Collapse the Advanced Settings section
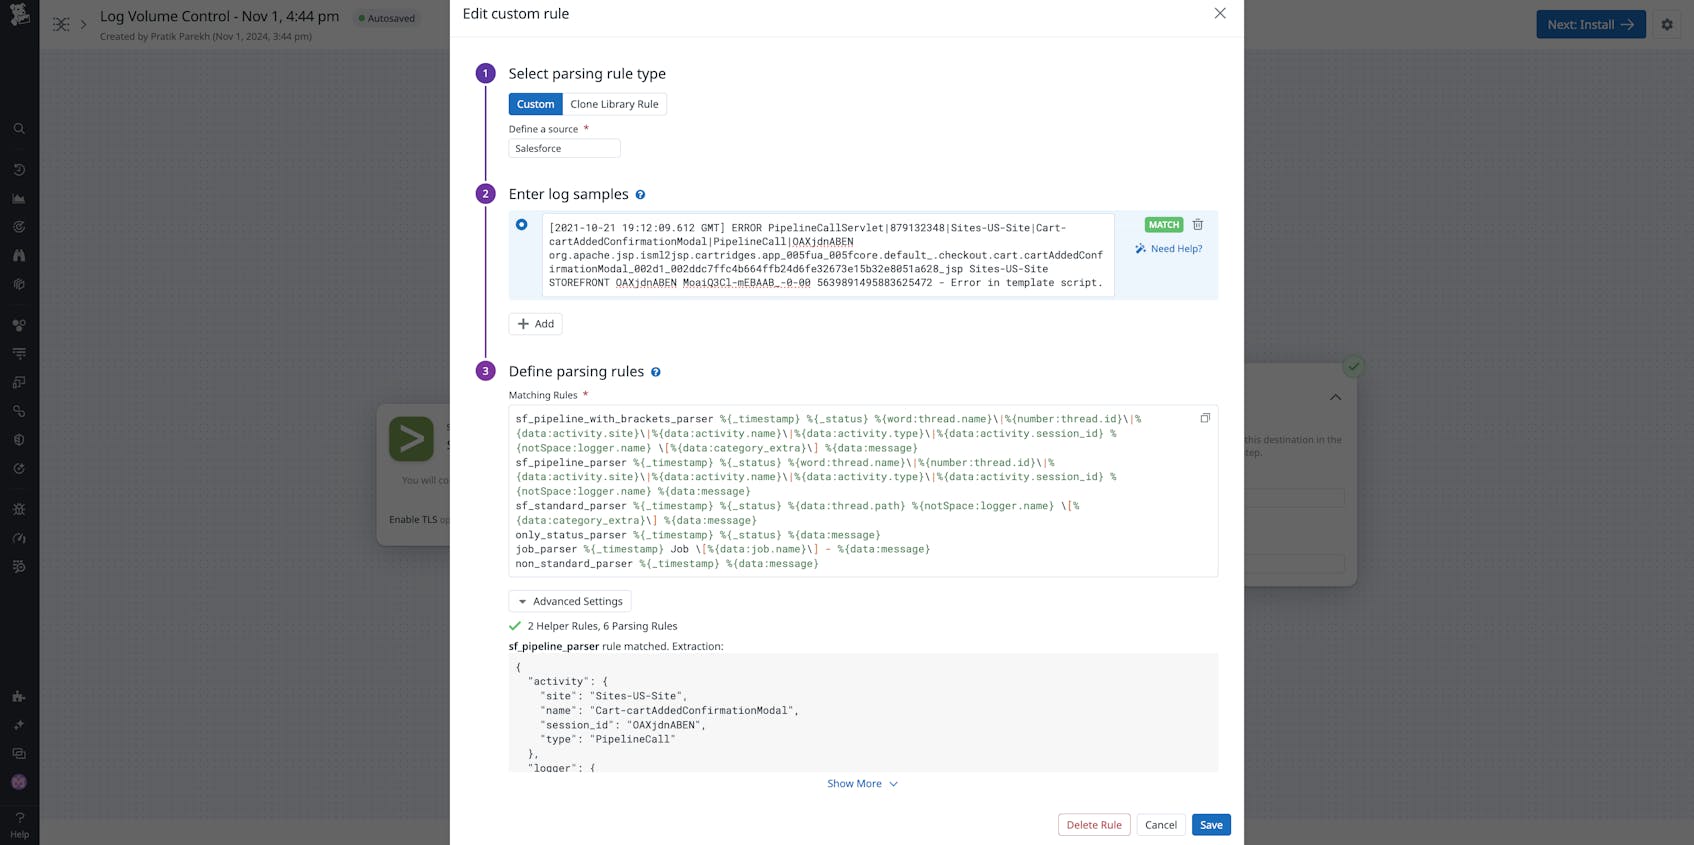This screenshot has height=845, width=1694. [569, 601]
